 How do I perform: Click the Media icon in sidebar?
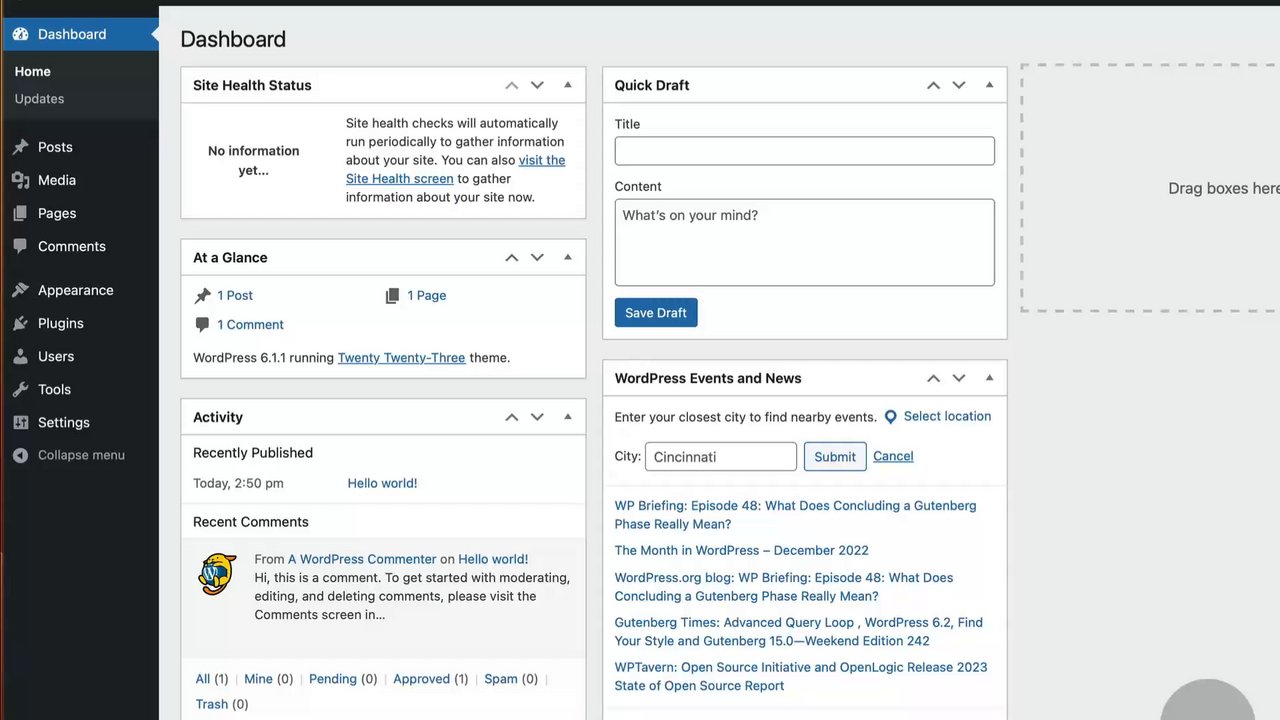(20, 180)
